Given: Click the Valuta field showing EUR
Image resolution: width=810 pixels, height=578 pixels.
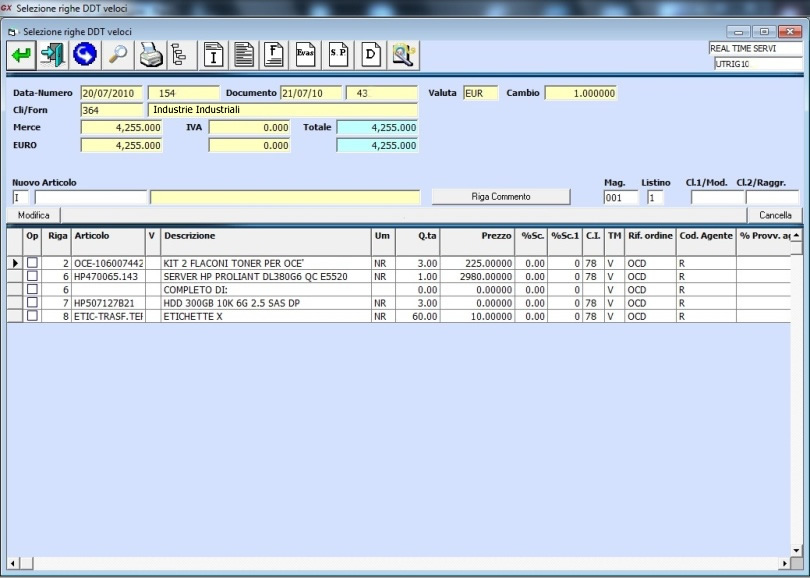Looking at the screenshot, I should click(x=480, y=93).
